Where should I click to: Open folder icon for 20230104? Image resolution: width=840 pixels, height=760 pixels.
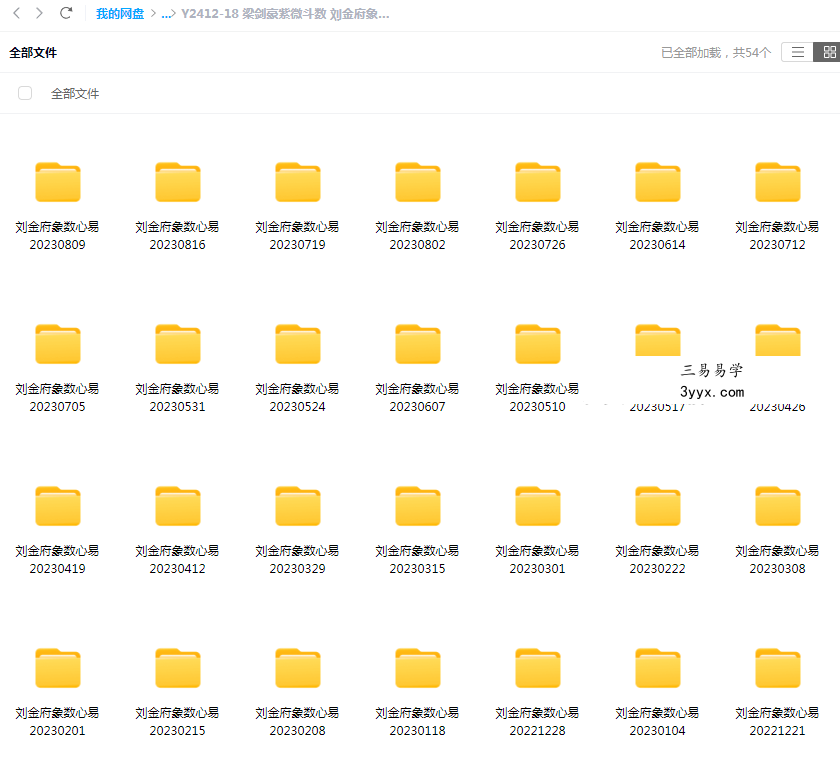[x=658, y=669]
